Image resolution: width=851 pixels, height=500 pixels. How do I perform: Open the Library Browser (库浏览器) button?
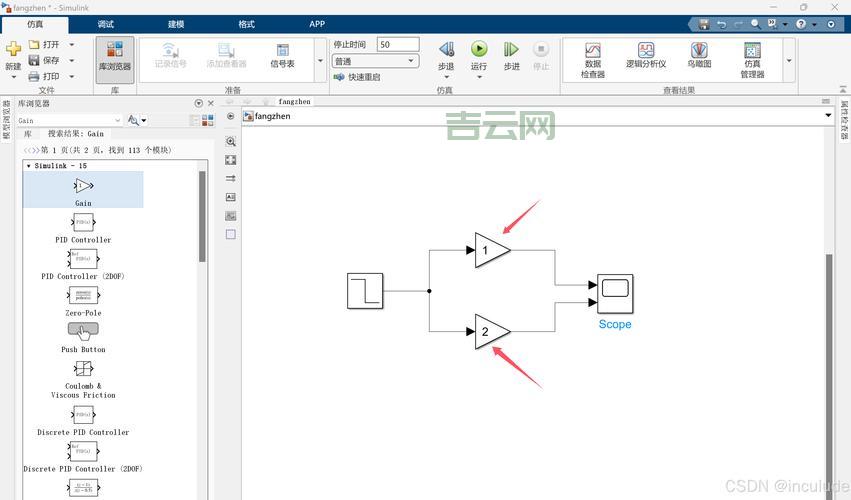tap(115, 56)
